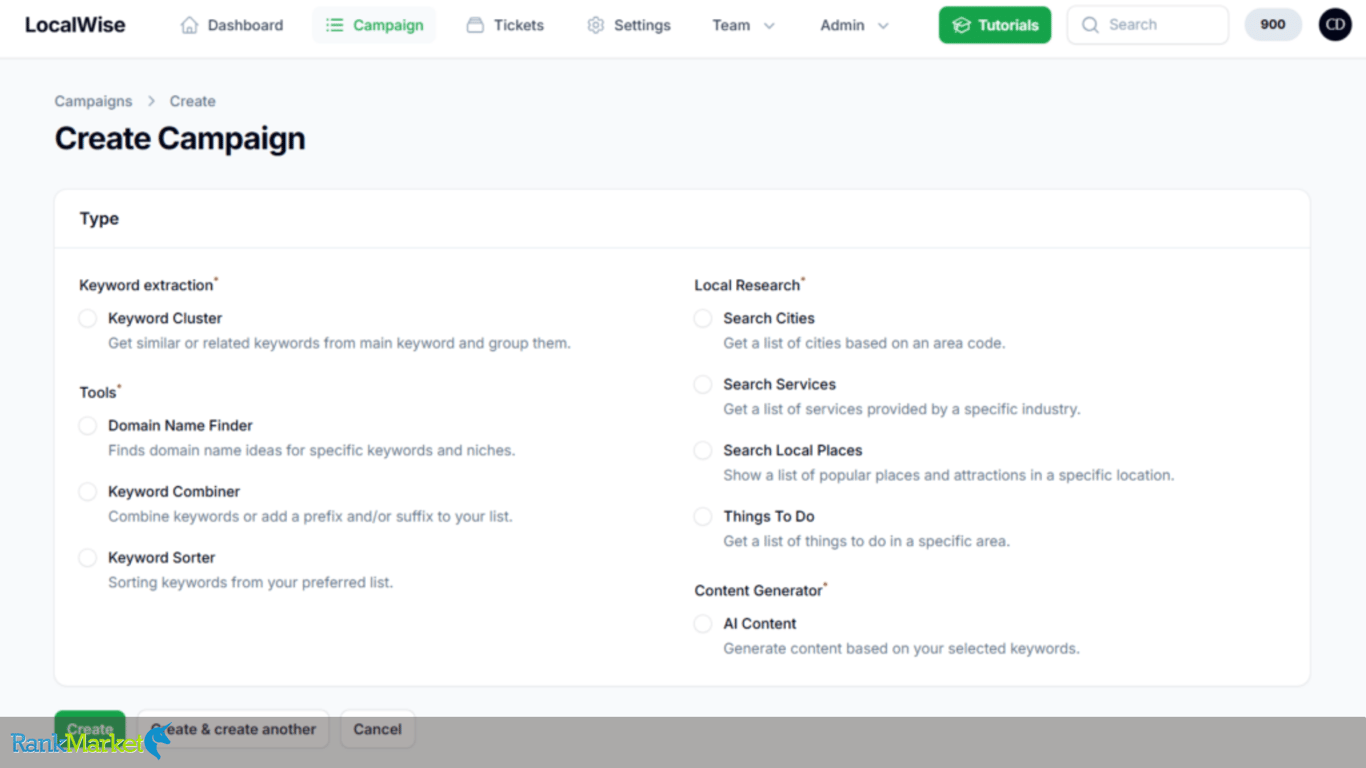
Task: Click the Keyword extraction group label
Action: (146, 285)
